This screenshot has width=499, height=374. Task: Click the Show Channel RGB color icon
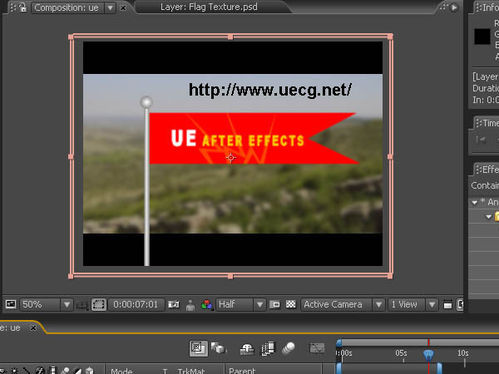click(207, 304)
